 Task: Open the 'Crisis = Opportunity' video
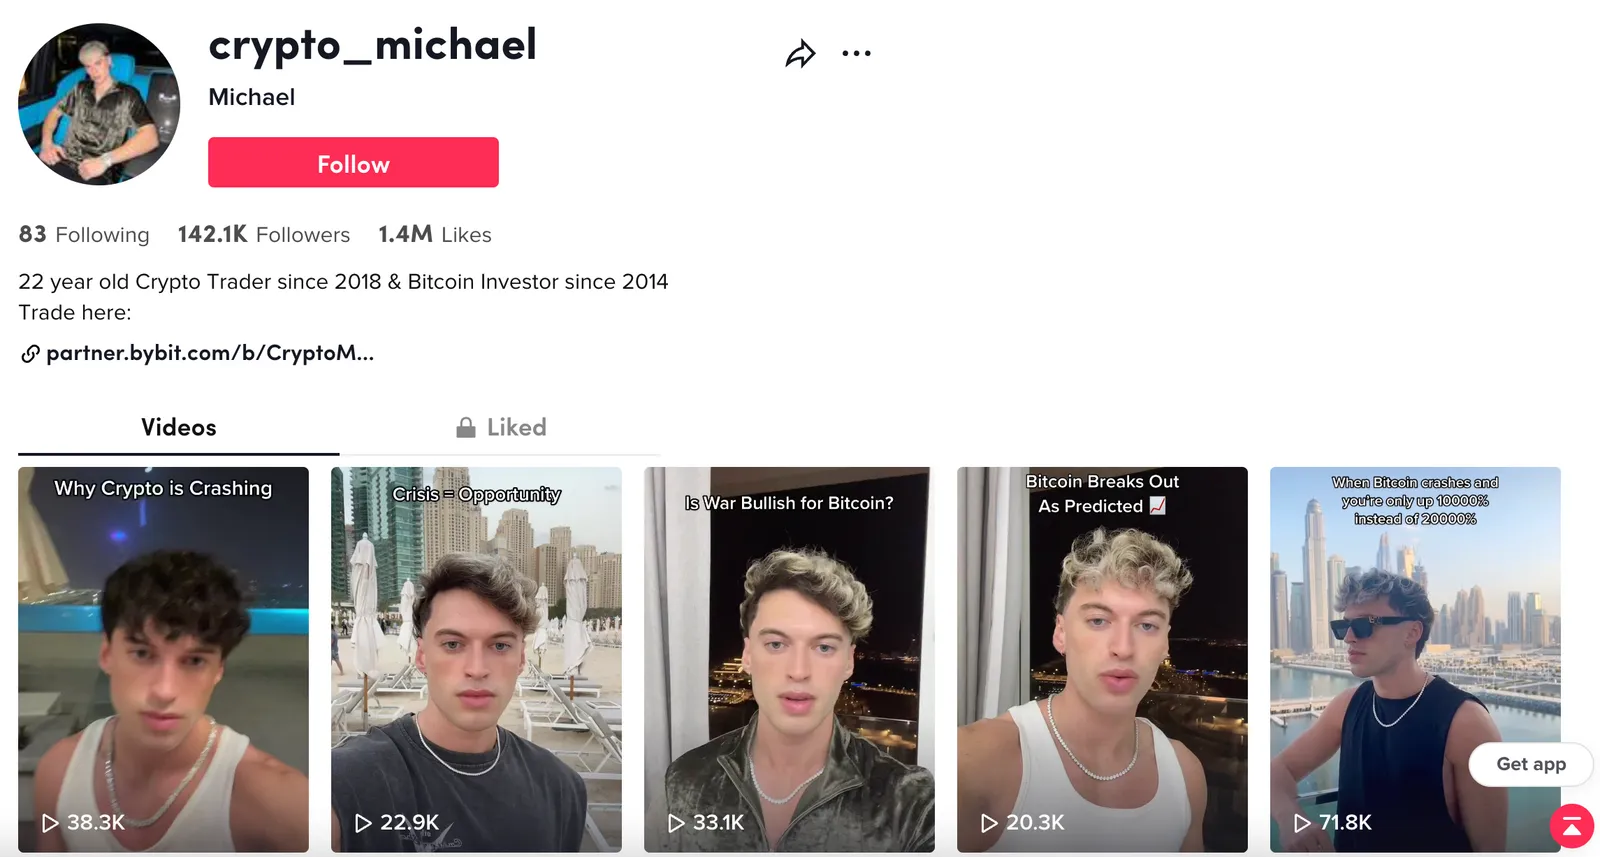(x=476, y=660)
